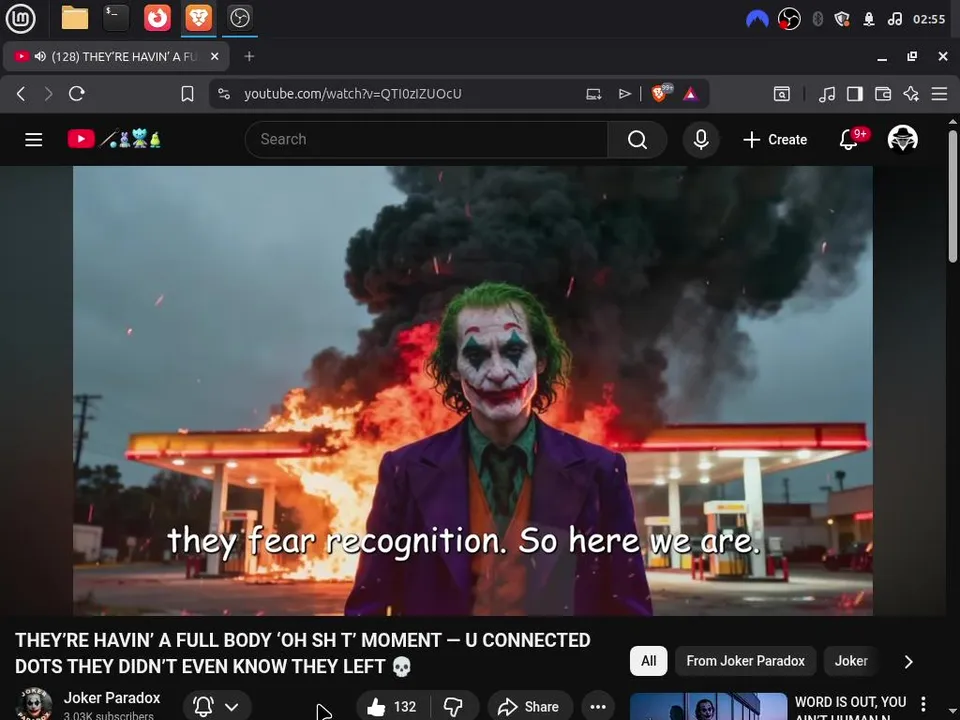Click the video title THEY'RE HAVIN' A FULL BODY
960x720 pixels.
302,653
